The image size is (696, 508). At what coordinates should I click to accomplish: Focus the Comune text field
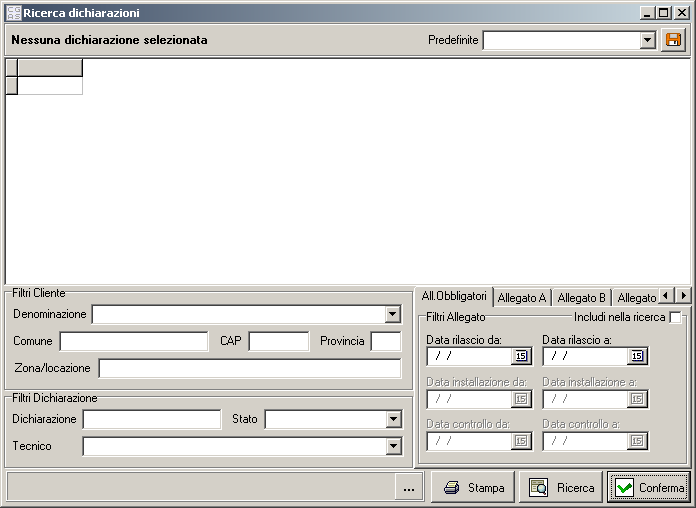click(134, 341)
